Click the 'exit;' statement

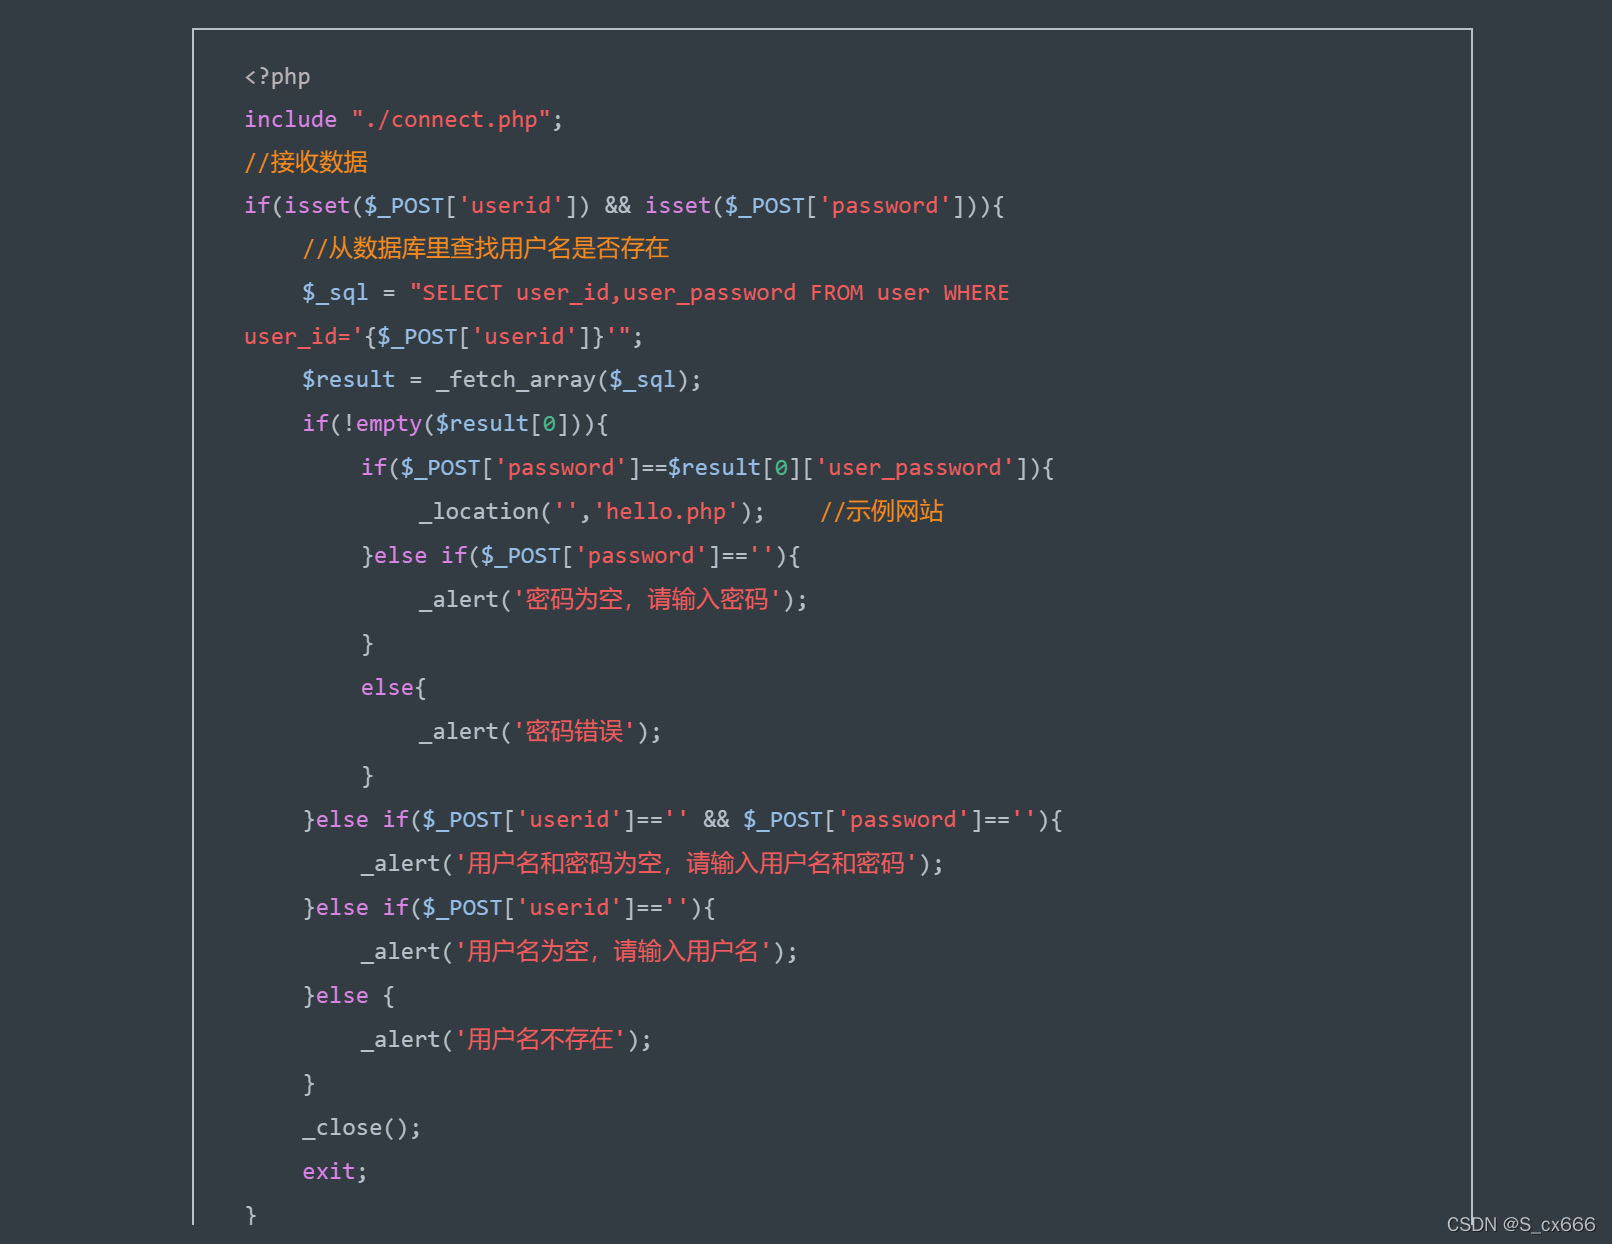click(x=335, y=1172)
